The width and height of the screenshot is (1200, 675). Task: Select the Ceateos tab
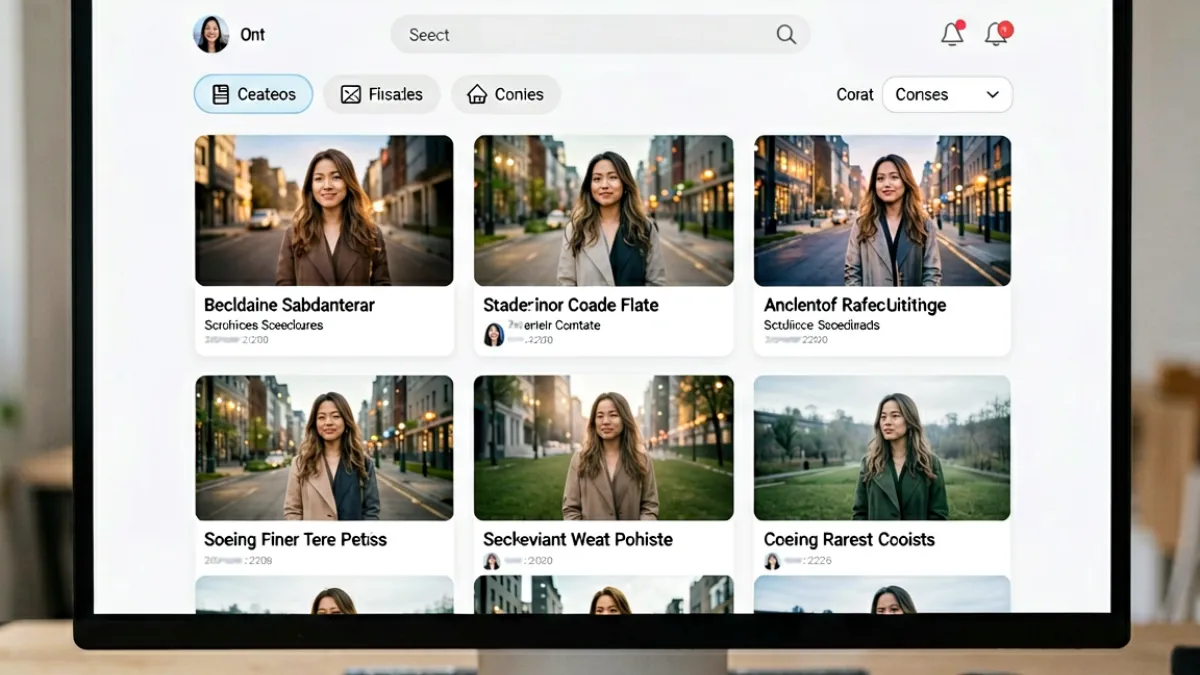tap(253, 94)
